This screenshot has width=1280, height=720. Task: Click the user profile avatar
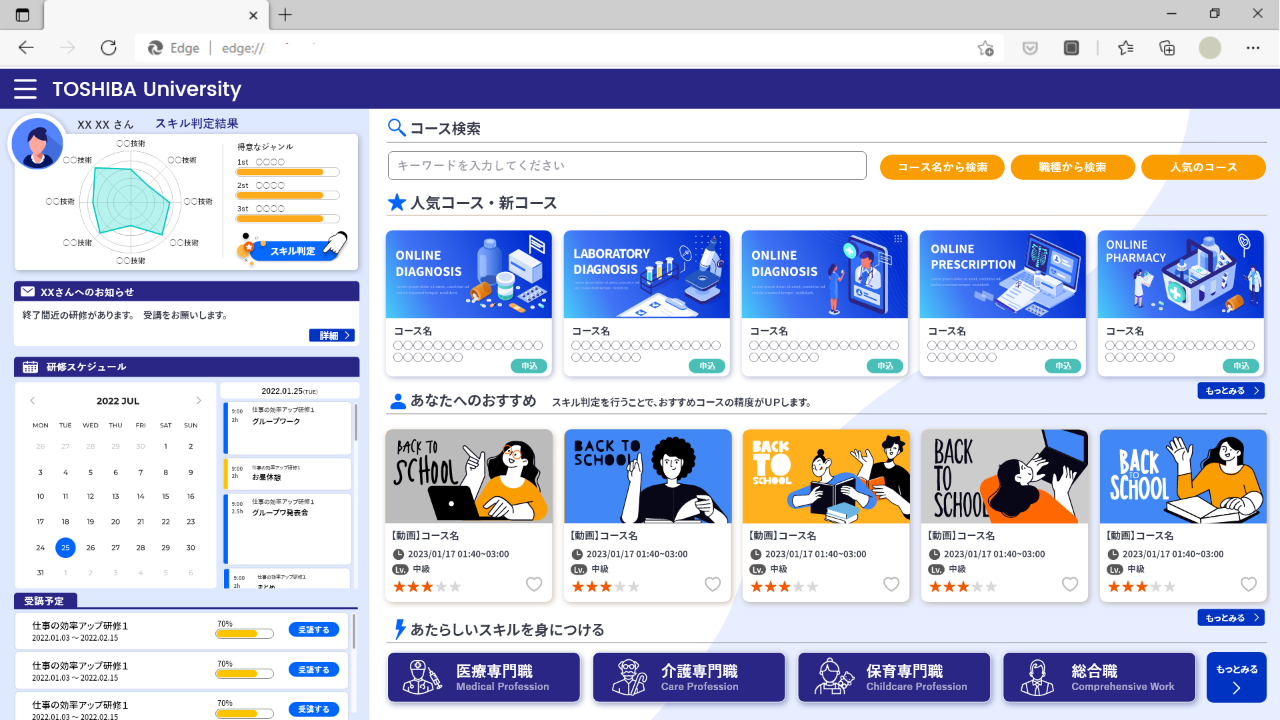pyautogui.click(x=37, y=143)
